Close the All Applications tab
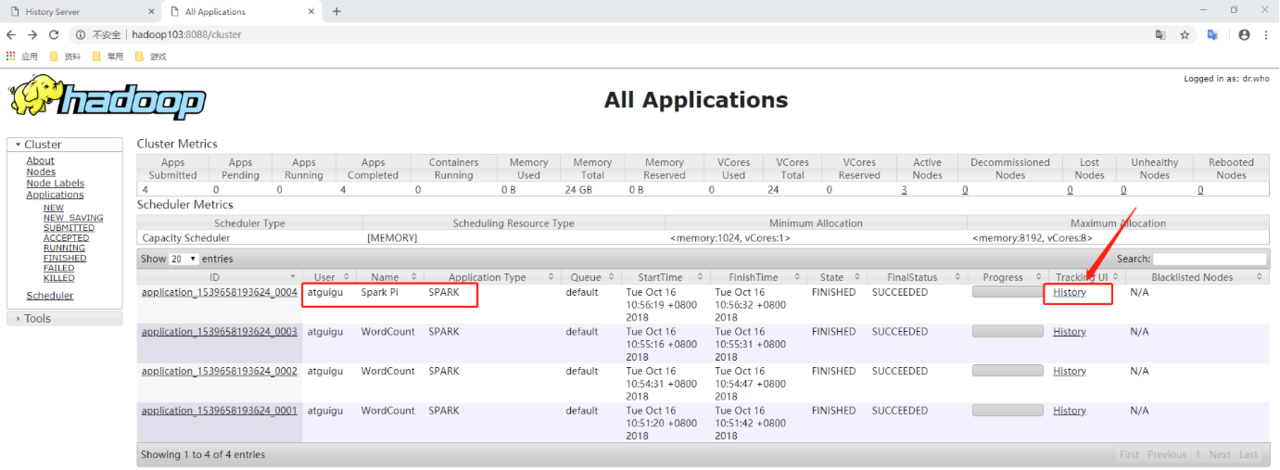The width and height of the screenshot is (1280, 470). 310,11
